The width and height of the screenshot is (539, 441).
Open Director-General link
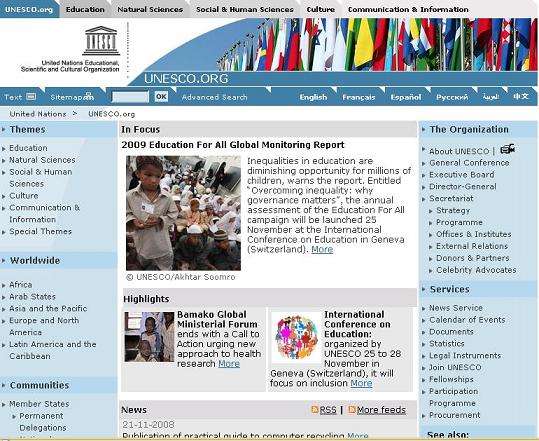tap(462, 187)
